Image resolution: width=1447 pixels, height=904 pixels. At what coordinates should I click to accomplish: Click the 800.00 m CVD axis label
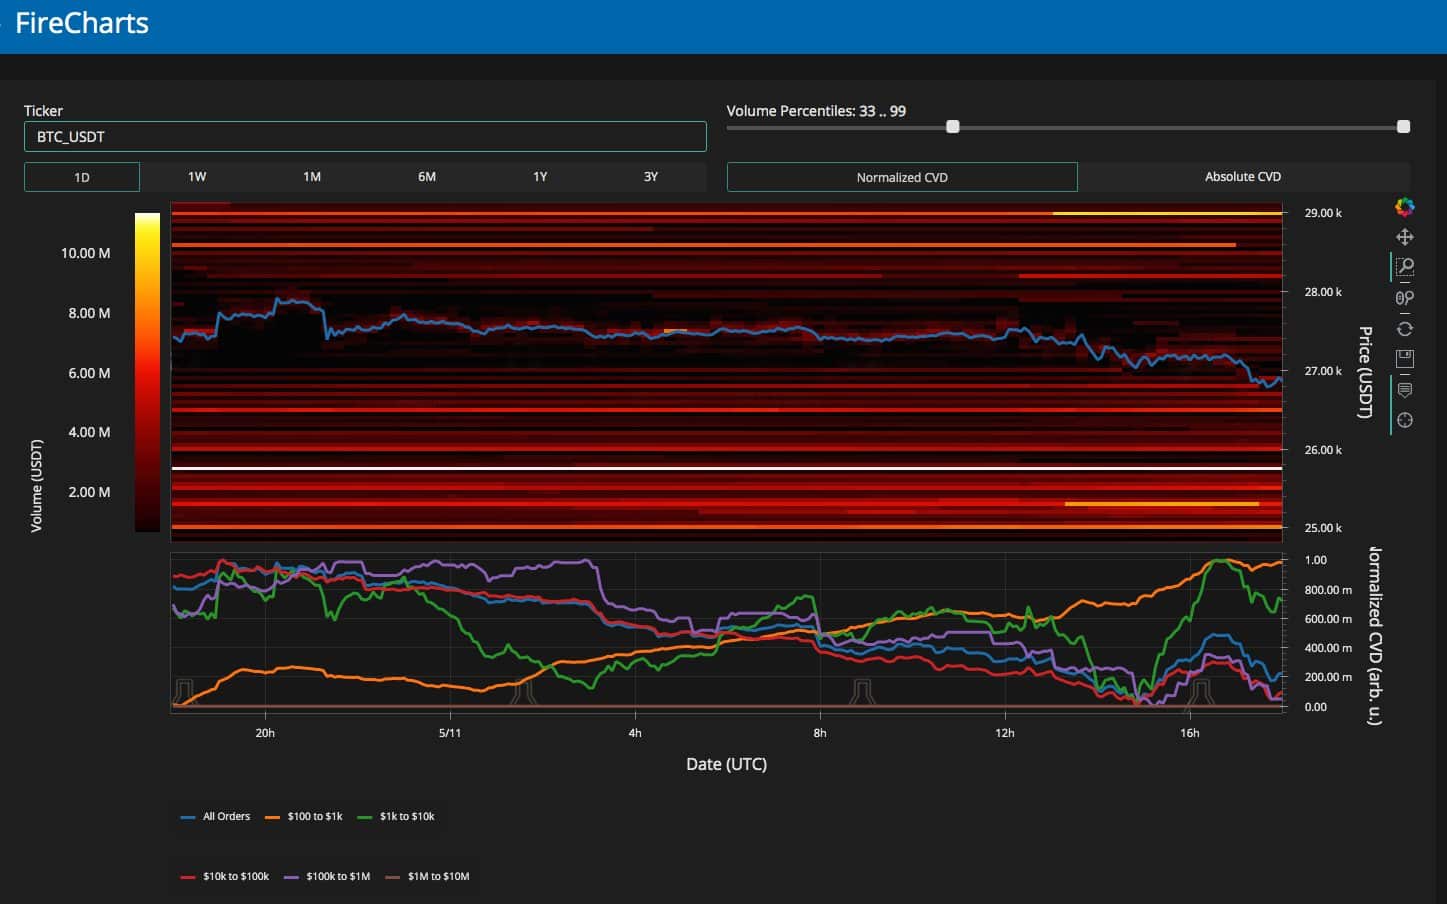pos(1328,590)
